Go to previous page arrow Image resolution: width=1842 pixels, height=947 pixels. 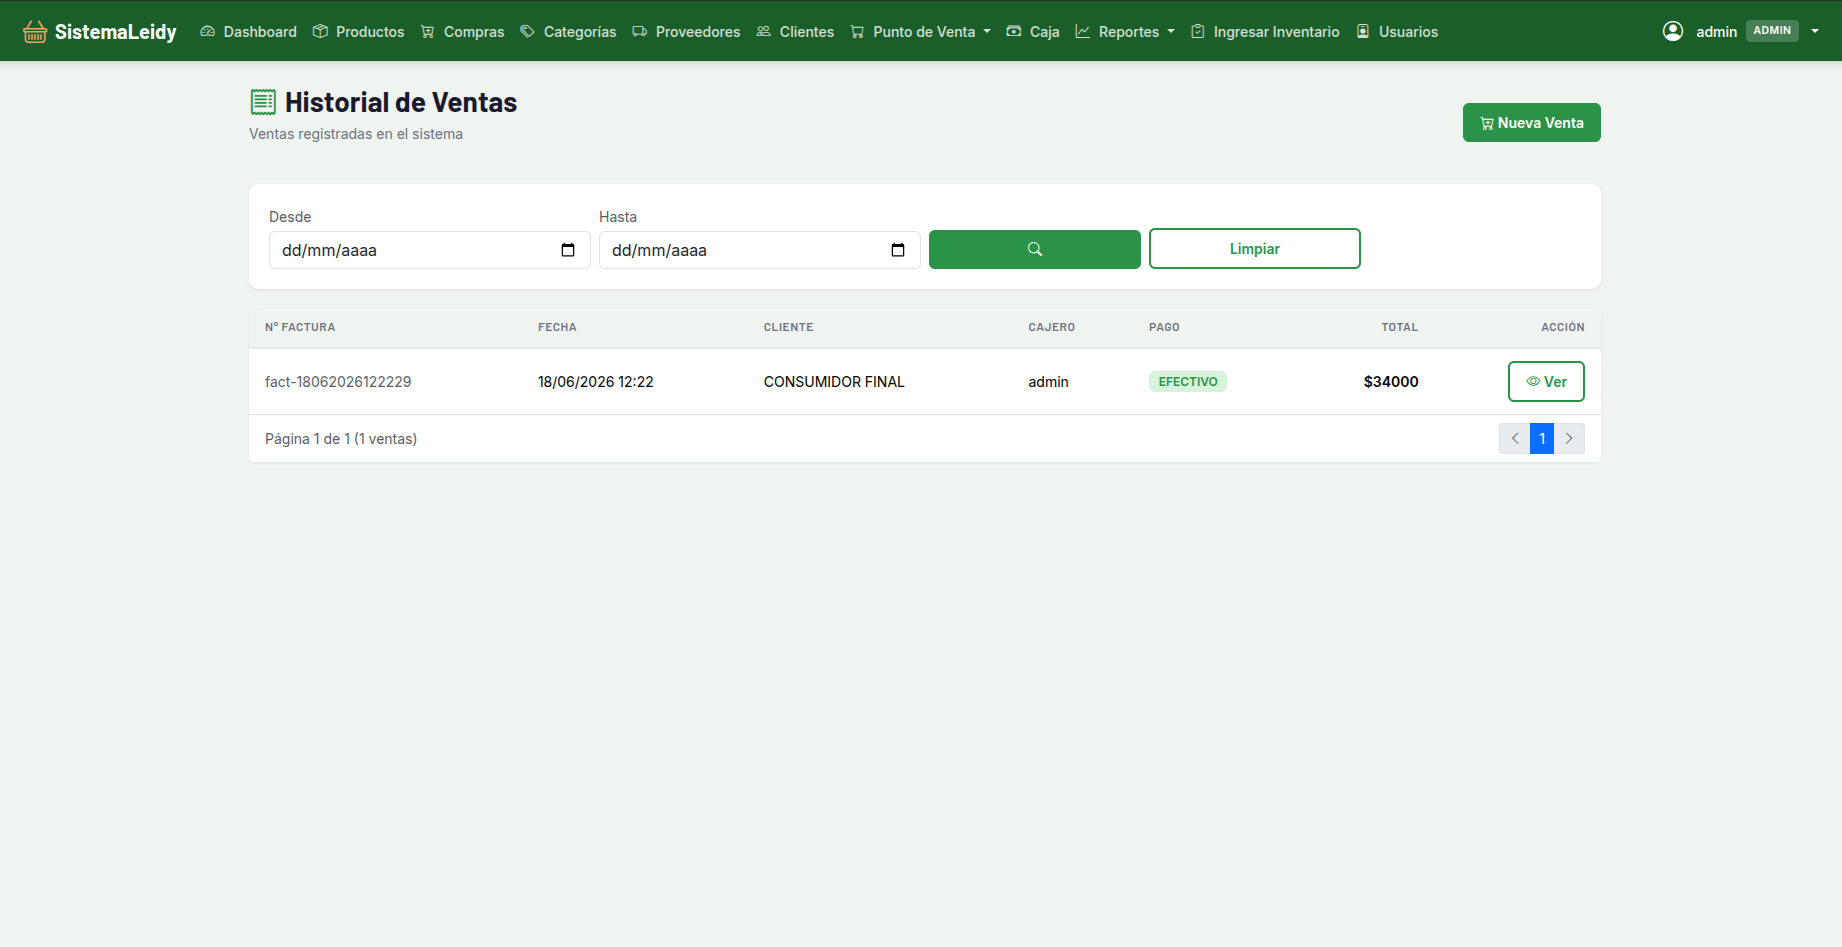(x=1515, y=439)
